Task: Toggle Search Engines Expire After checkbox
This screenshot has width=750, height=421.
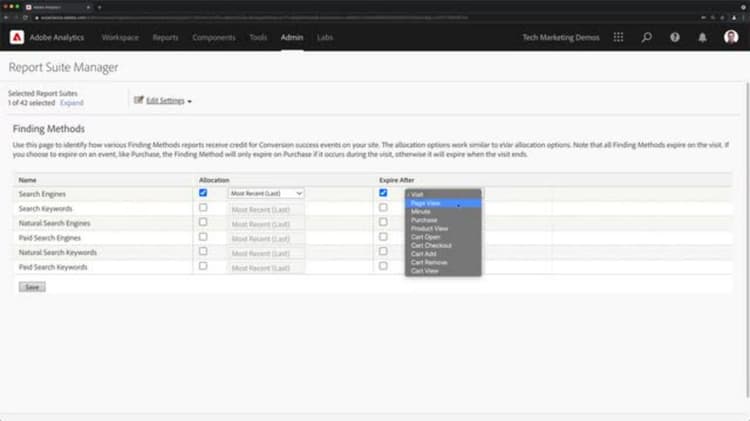Action: pos(383,193)
